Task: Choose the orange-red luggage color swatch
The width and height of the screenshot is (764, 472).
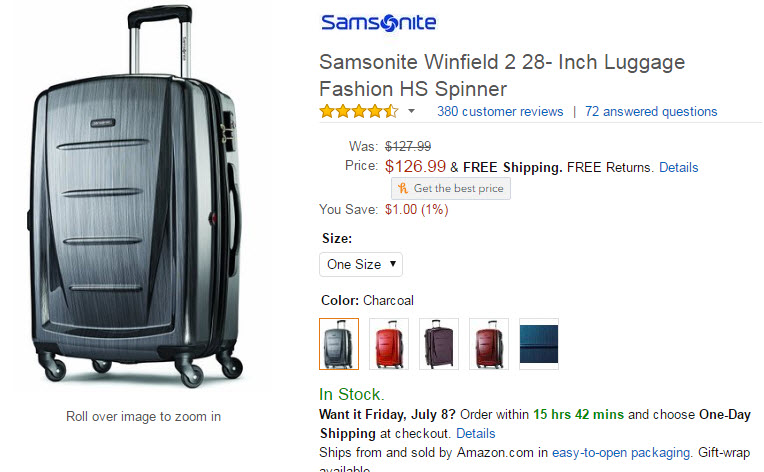Action: (389, 344)
